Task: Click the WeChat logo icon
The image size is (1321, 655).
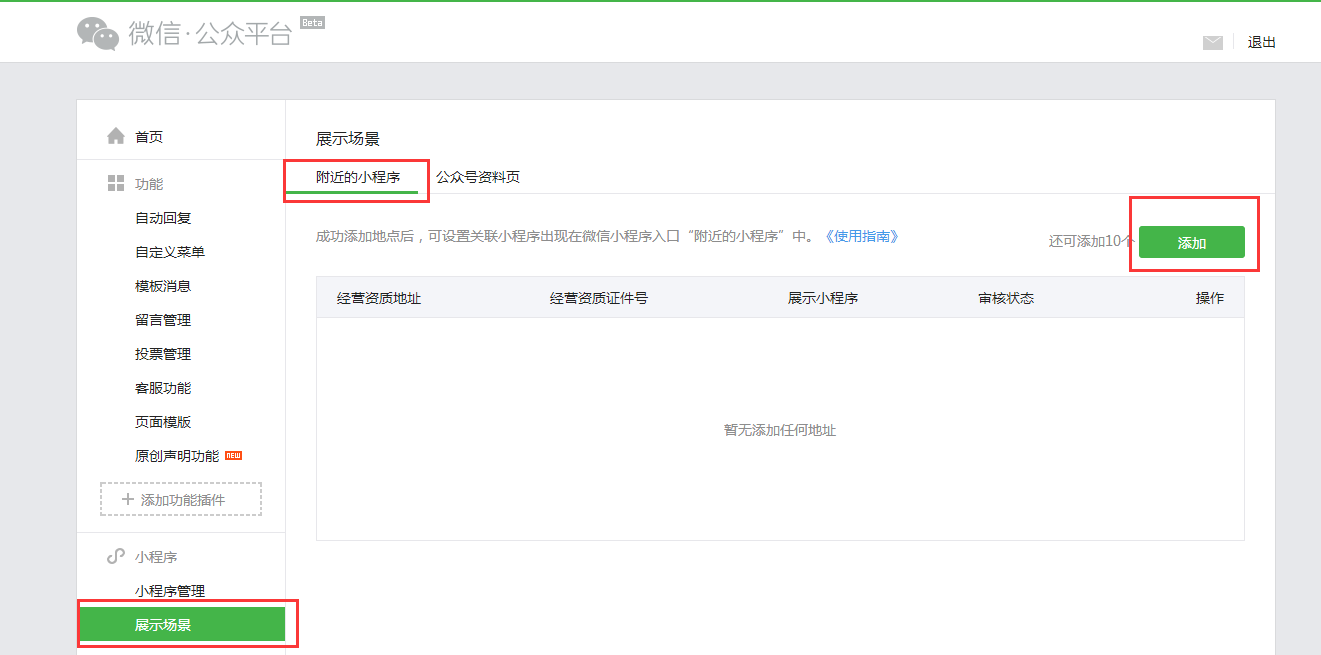Action: point(98,33)
